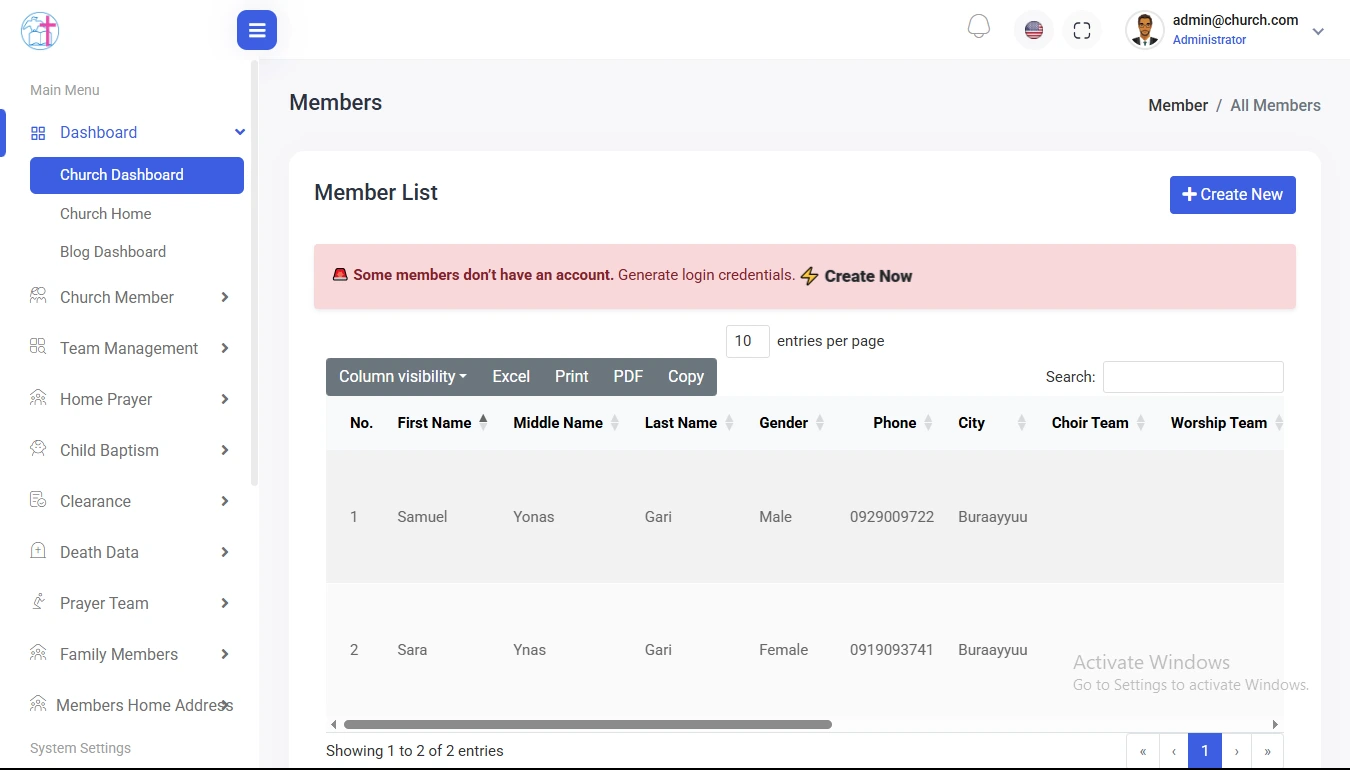Click the Death Data sidebar icon

(38, 551)
